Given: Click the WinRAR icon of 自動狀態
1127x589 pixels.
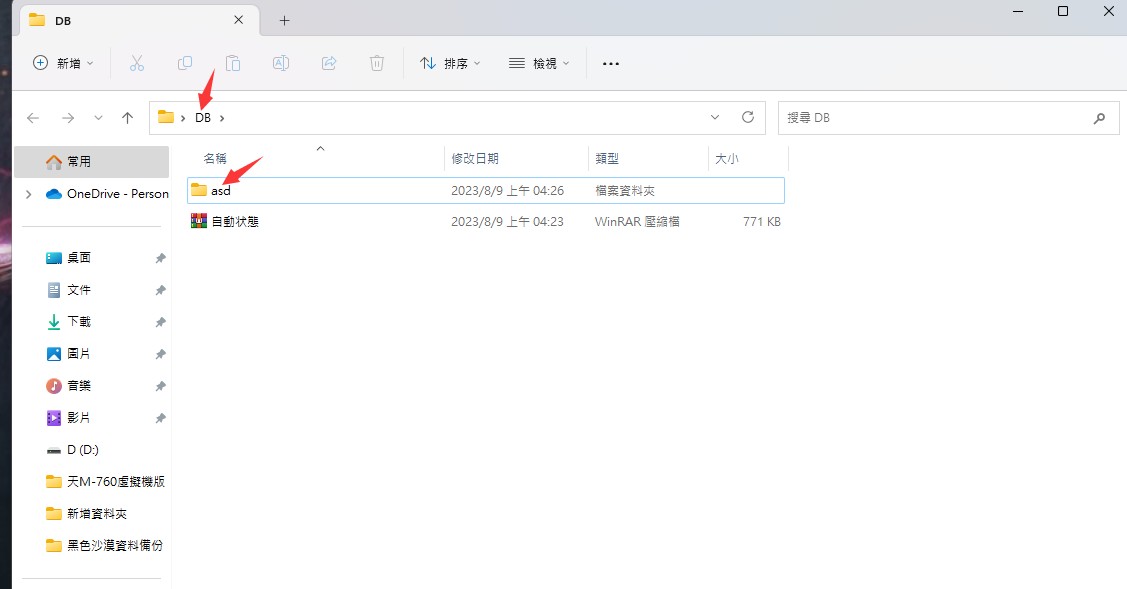Looking at the screenshot, I should pyautogui.click(x=198, y=221).
